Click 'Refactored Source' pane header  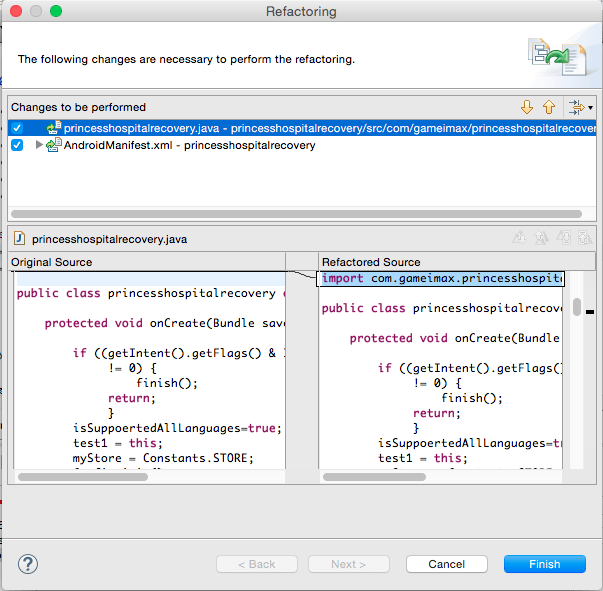coord(371,262)
